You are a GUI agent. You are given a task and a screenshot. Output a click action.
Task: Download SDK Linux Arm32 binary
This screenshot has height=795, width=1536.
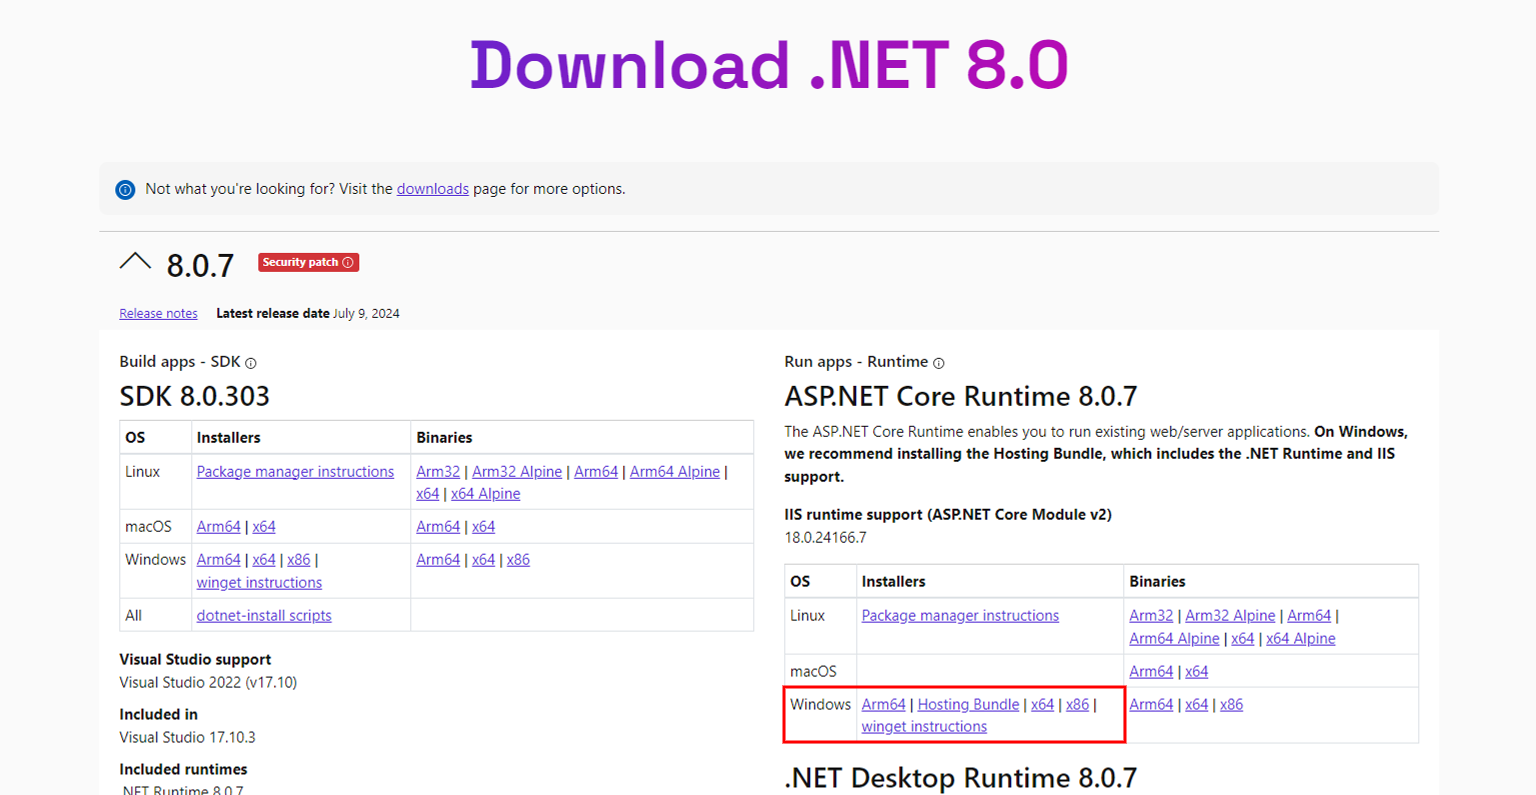[x=438, y=472]
